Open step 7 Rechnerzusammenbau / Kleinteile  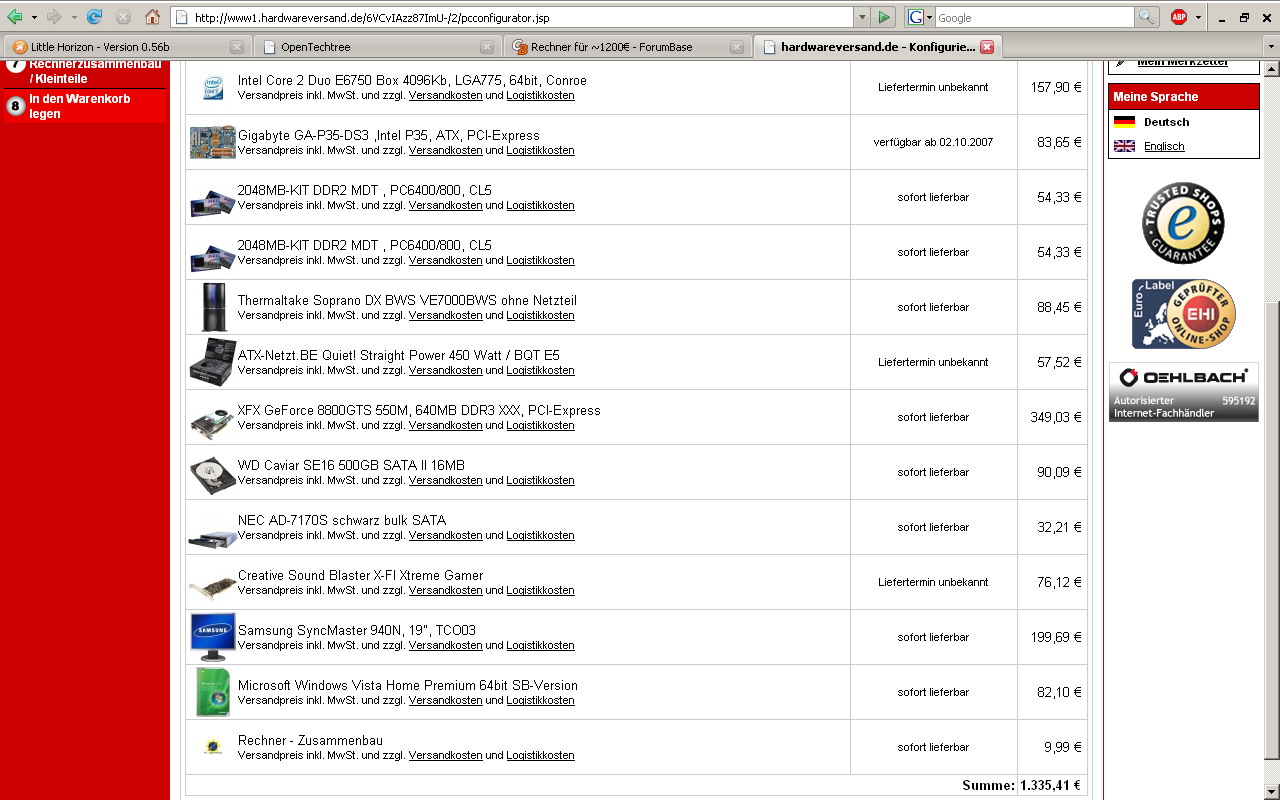click(85, 72)
